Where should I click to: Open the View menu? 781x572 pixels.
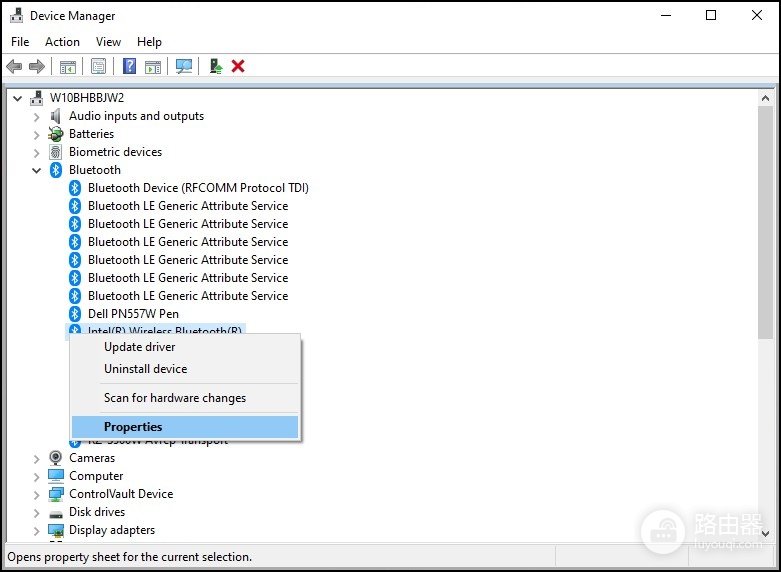[x=108, y=42]
